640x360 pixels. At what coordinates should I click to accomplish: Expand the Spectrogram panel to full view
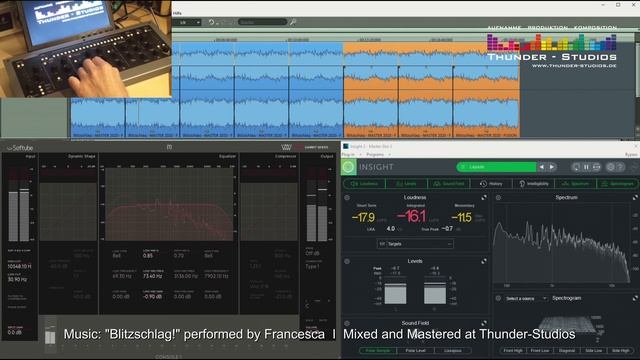click(635, 298)
